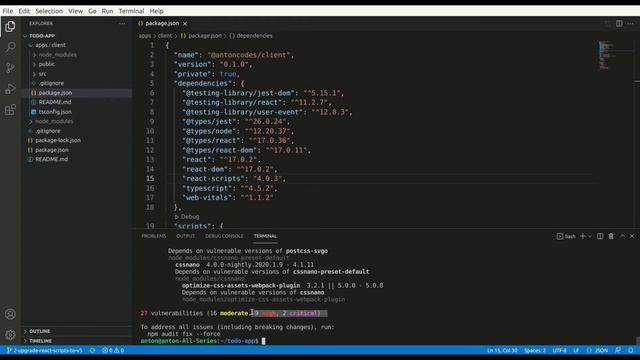Open the Manage gear icon

point(10,335)
